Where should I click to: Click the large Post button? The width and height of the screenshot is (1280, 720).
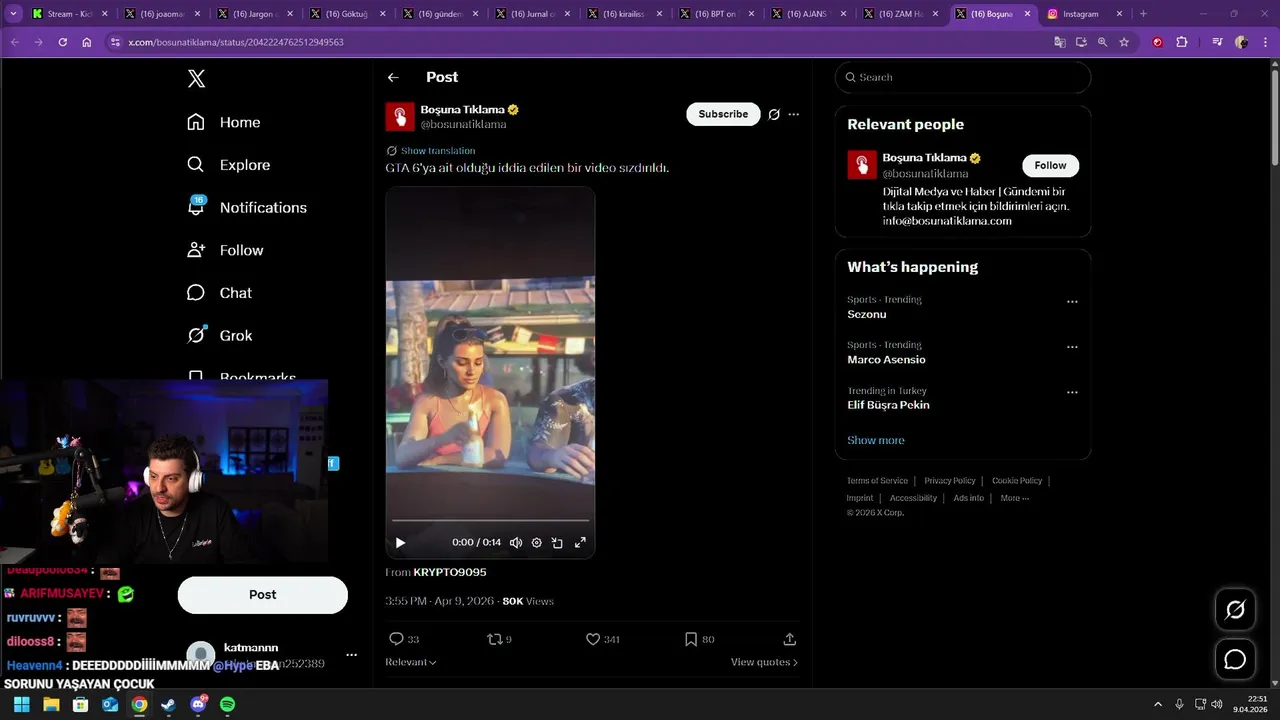[x=263, y=594]
